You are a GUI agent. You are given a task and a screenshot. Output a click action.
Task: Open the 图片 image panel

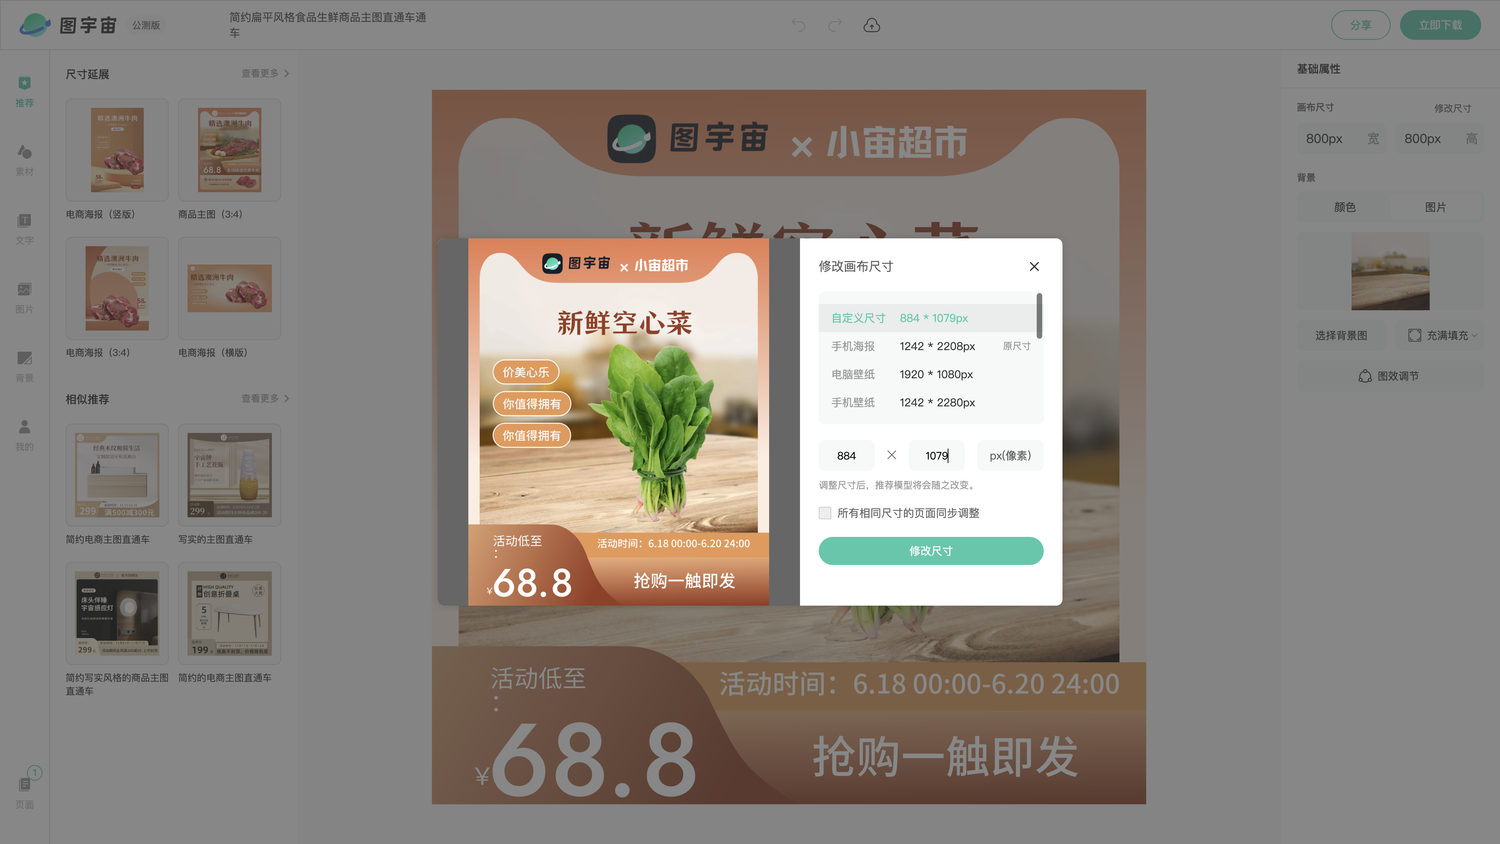coord(25,298)
